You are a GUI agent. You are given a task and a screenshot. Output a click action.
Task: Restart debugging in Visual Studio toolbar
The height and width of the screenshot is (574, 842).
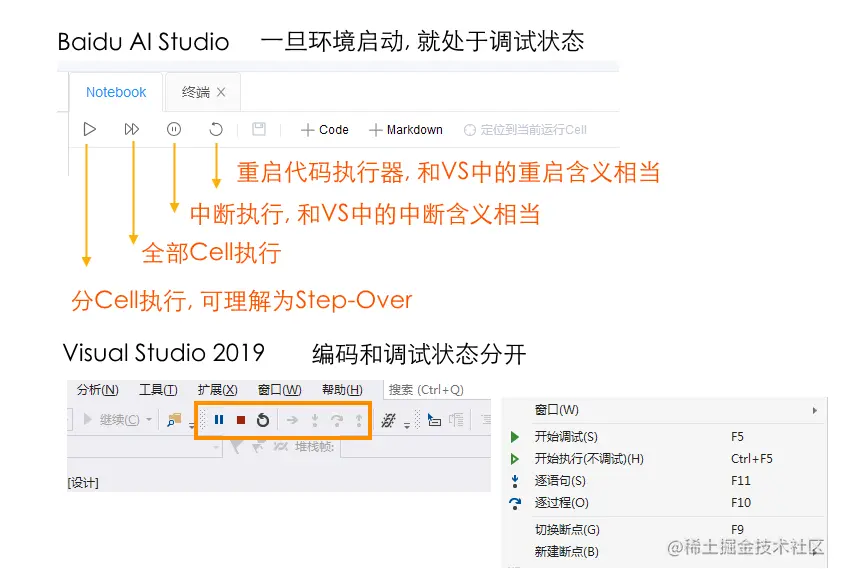(x=263, y=420)
